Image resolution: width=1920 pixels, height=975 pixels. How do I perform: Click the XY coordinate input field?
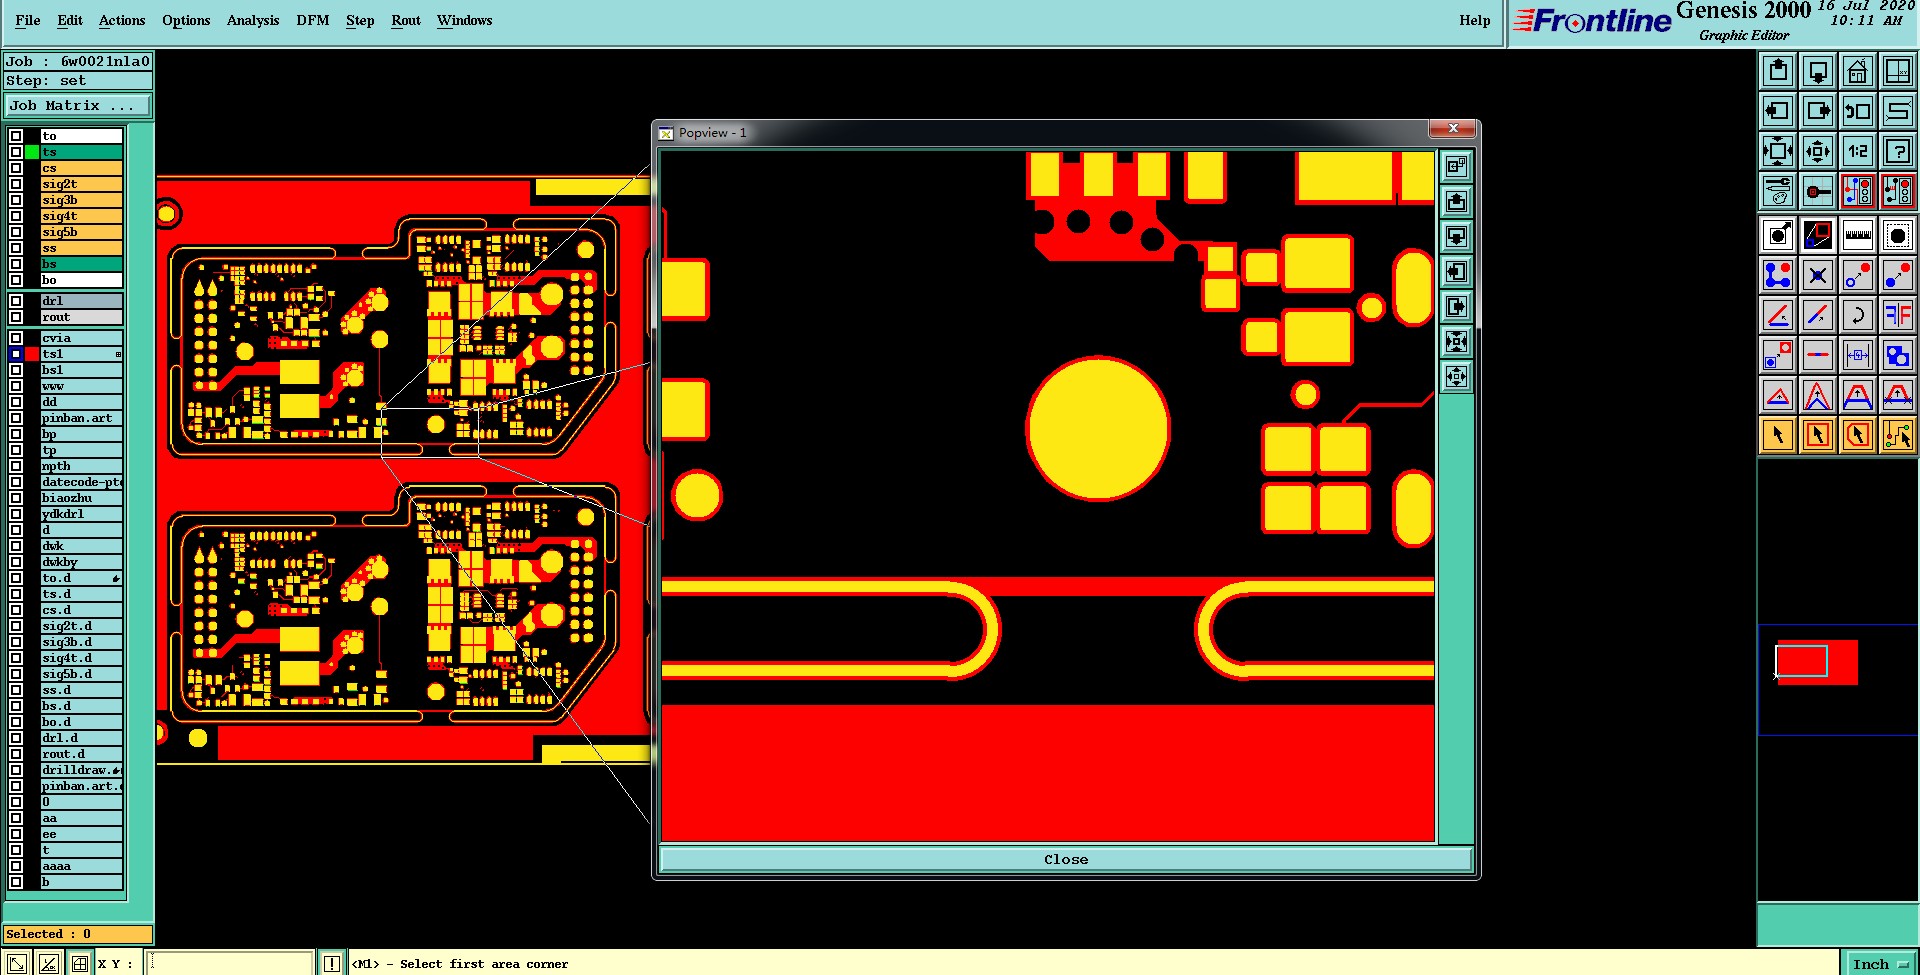click(x=230, y=964)
